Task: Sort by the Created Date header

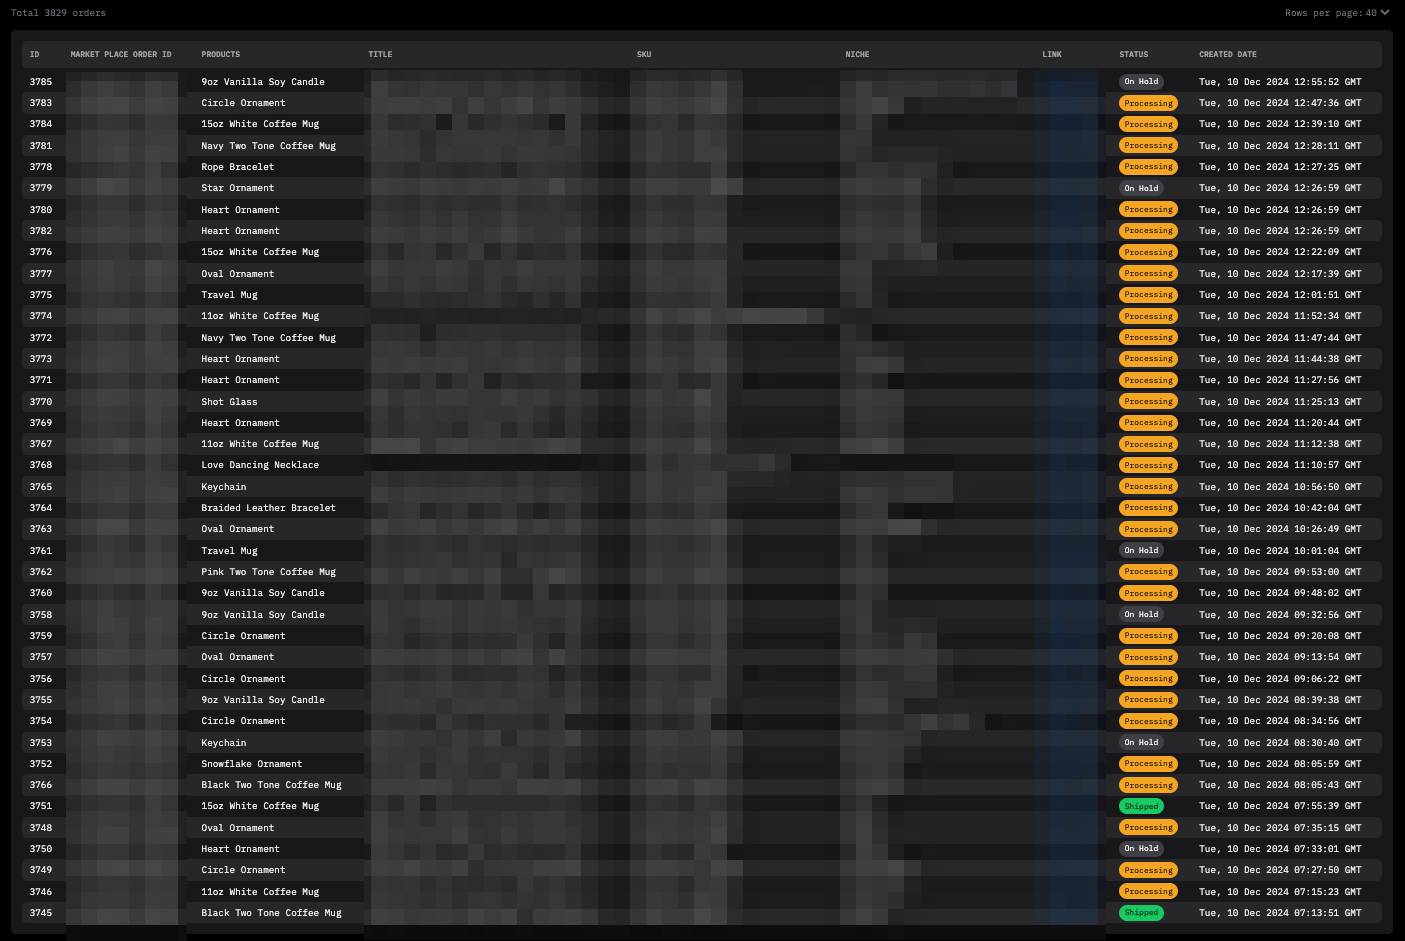Action: (1227, 54)
